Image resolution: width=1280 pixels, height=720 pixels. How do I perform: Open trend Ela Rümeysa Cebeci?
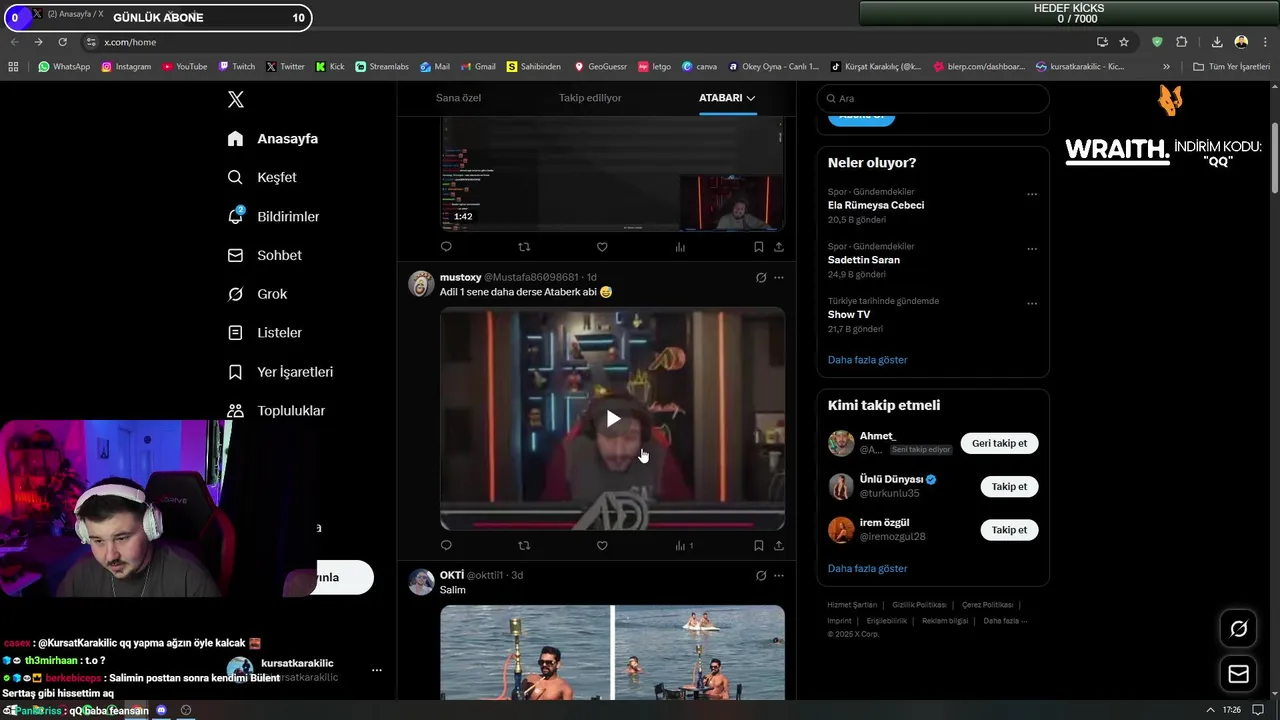[x=876, y=205]
